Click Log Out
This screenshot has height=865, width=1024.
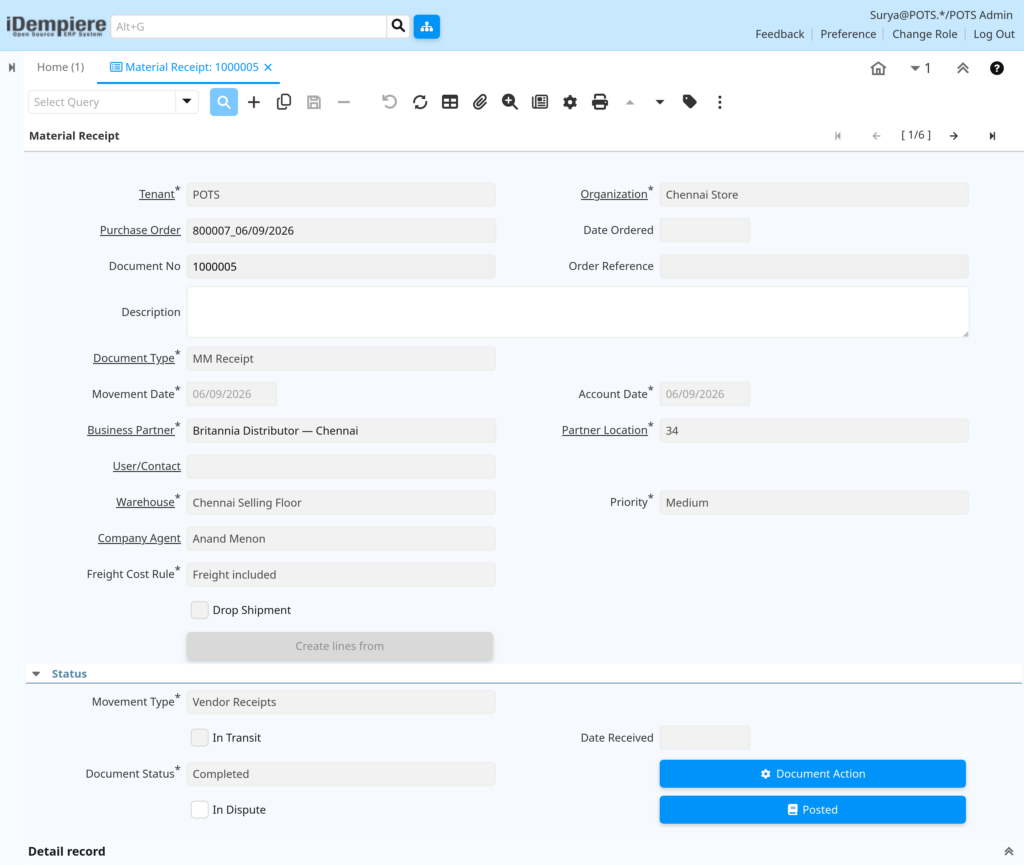(x=994, y=34)
